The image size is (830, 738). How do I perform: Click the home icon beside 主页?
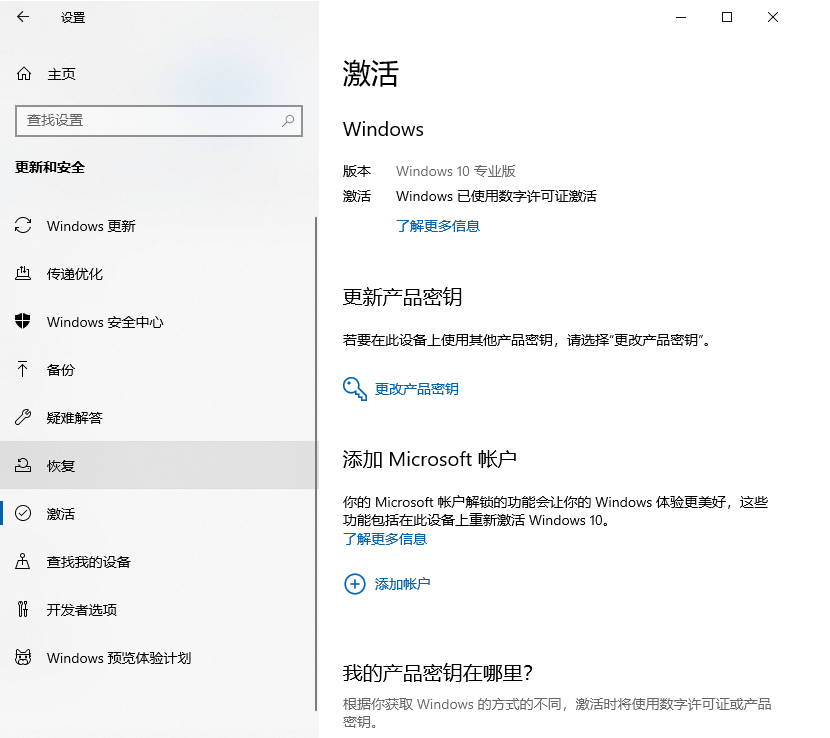pos(24,74)
